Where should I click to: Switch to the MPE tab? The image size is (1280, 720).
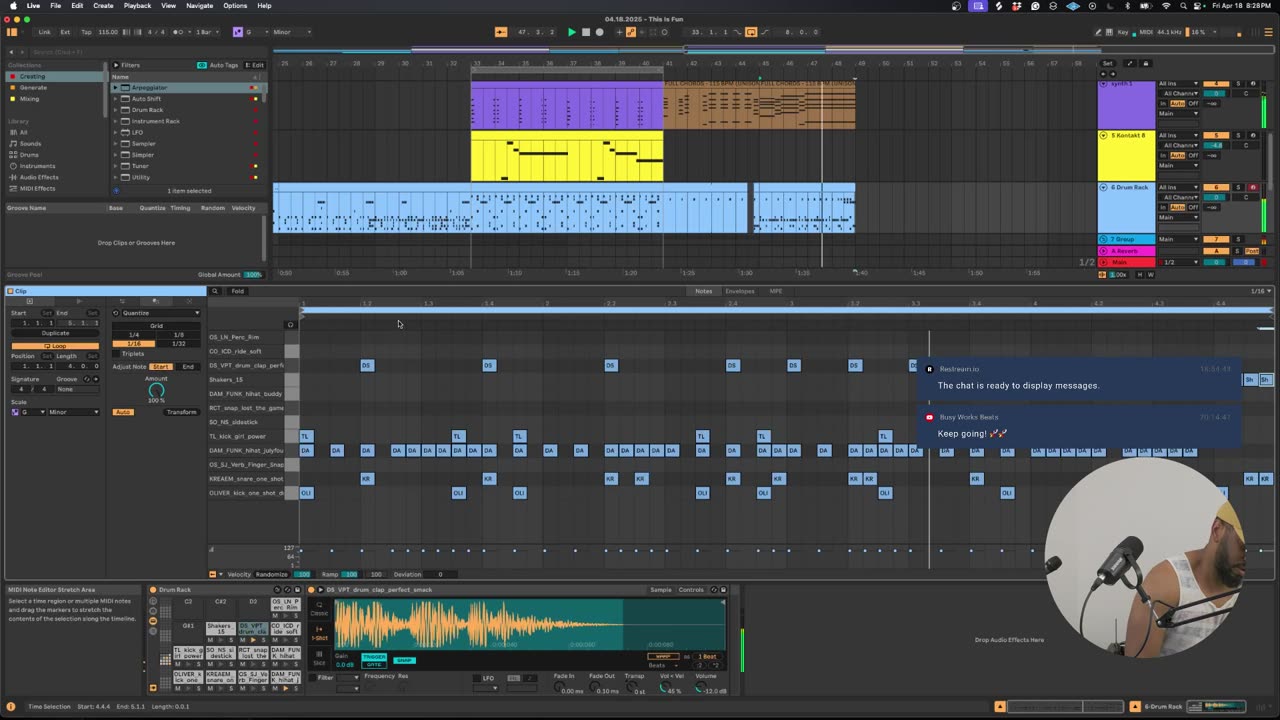[775, 291]
